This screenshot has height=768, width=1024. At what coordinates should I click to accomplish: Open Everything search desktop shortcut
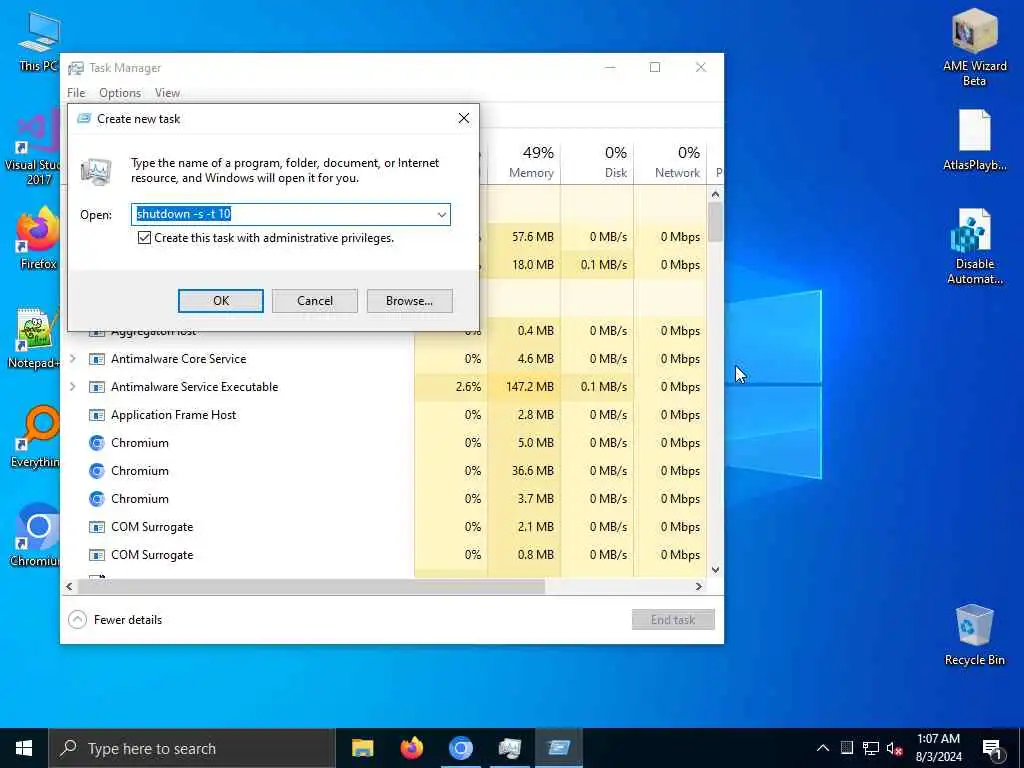click(36, 436)
